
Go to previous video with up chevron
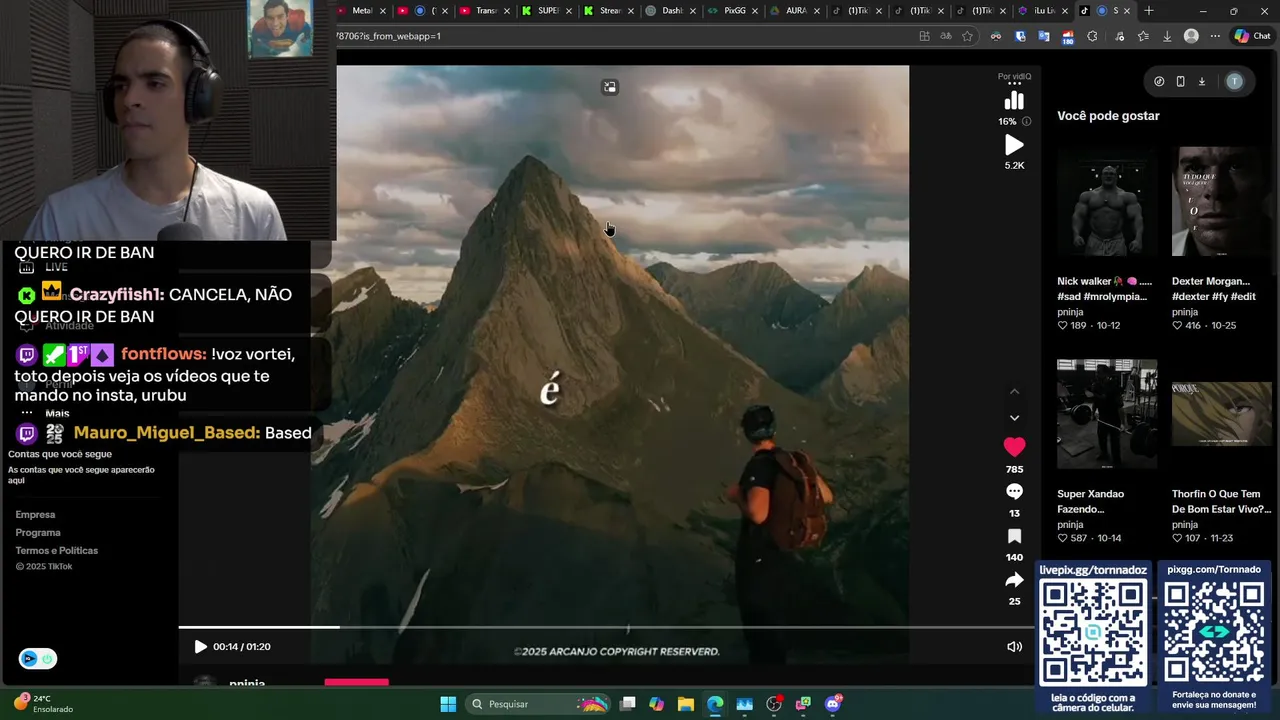[x=1014, y=392]
